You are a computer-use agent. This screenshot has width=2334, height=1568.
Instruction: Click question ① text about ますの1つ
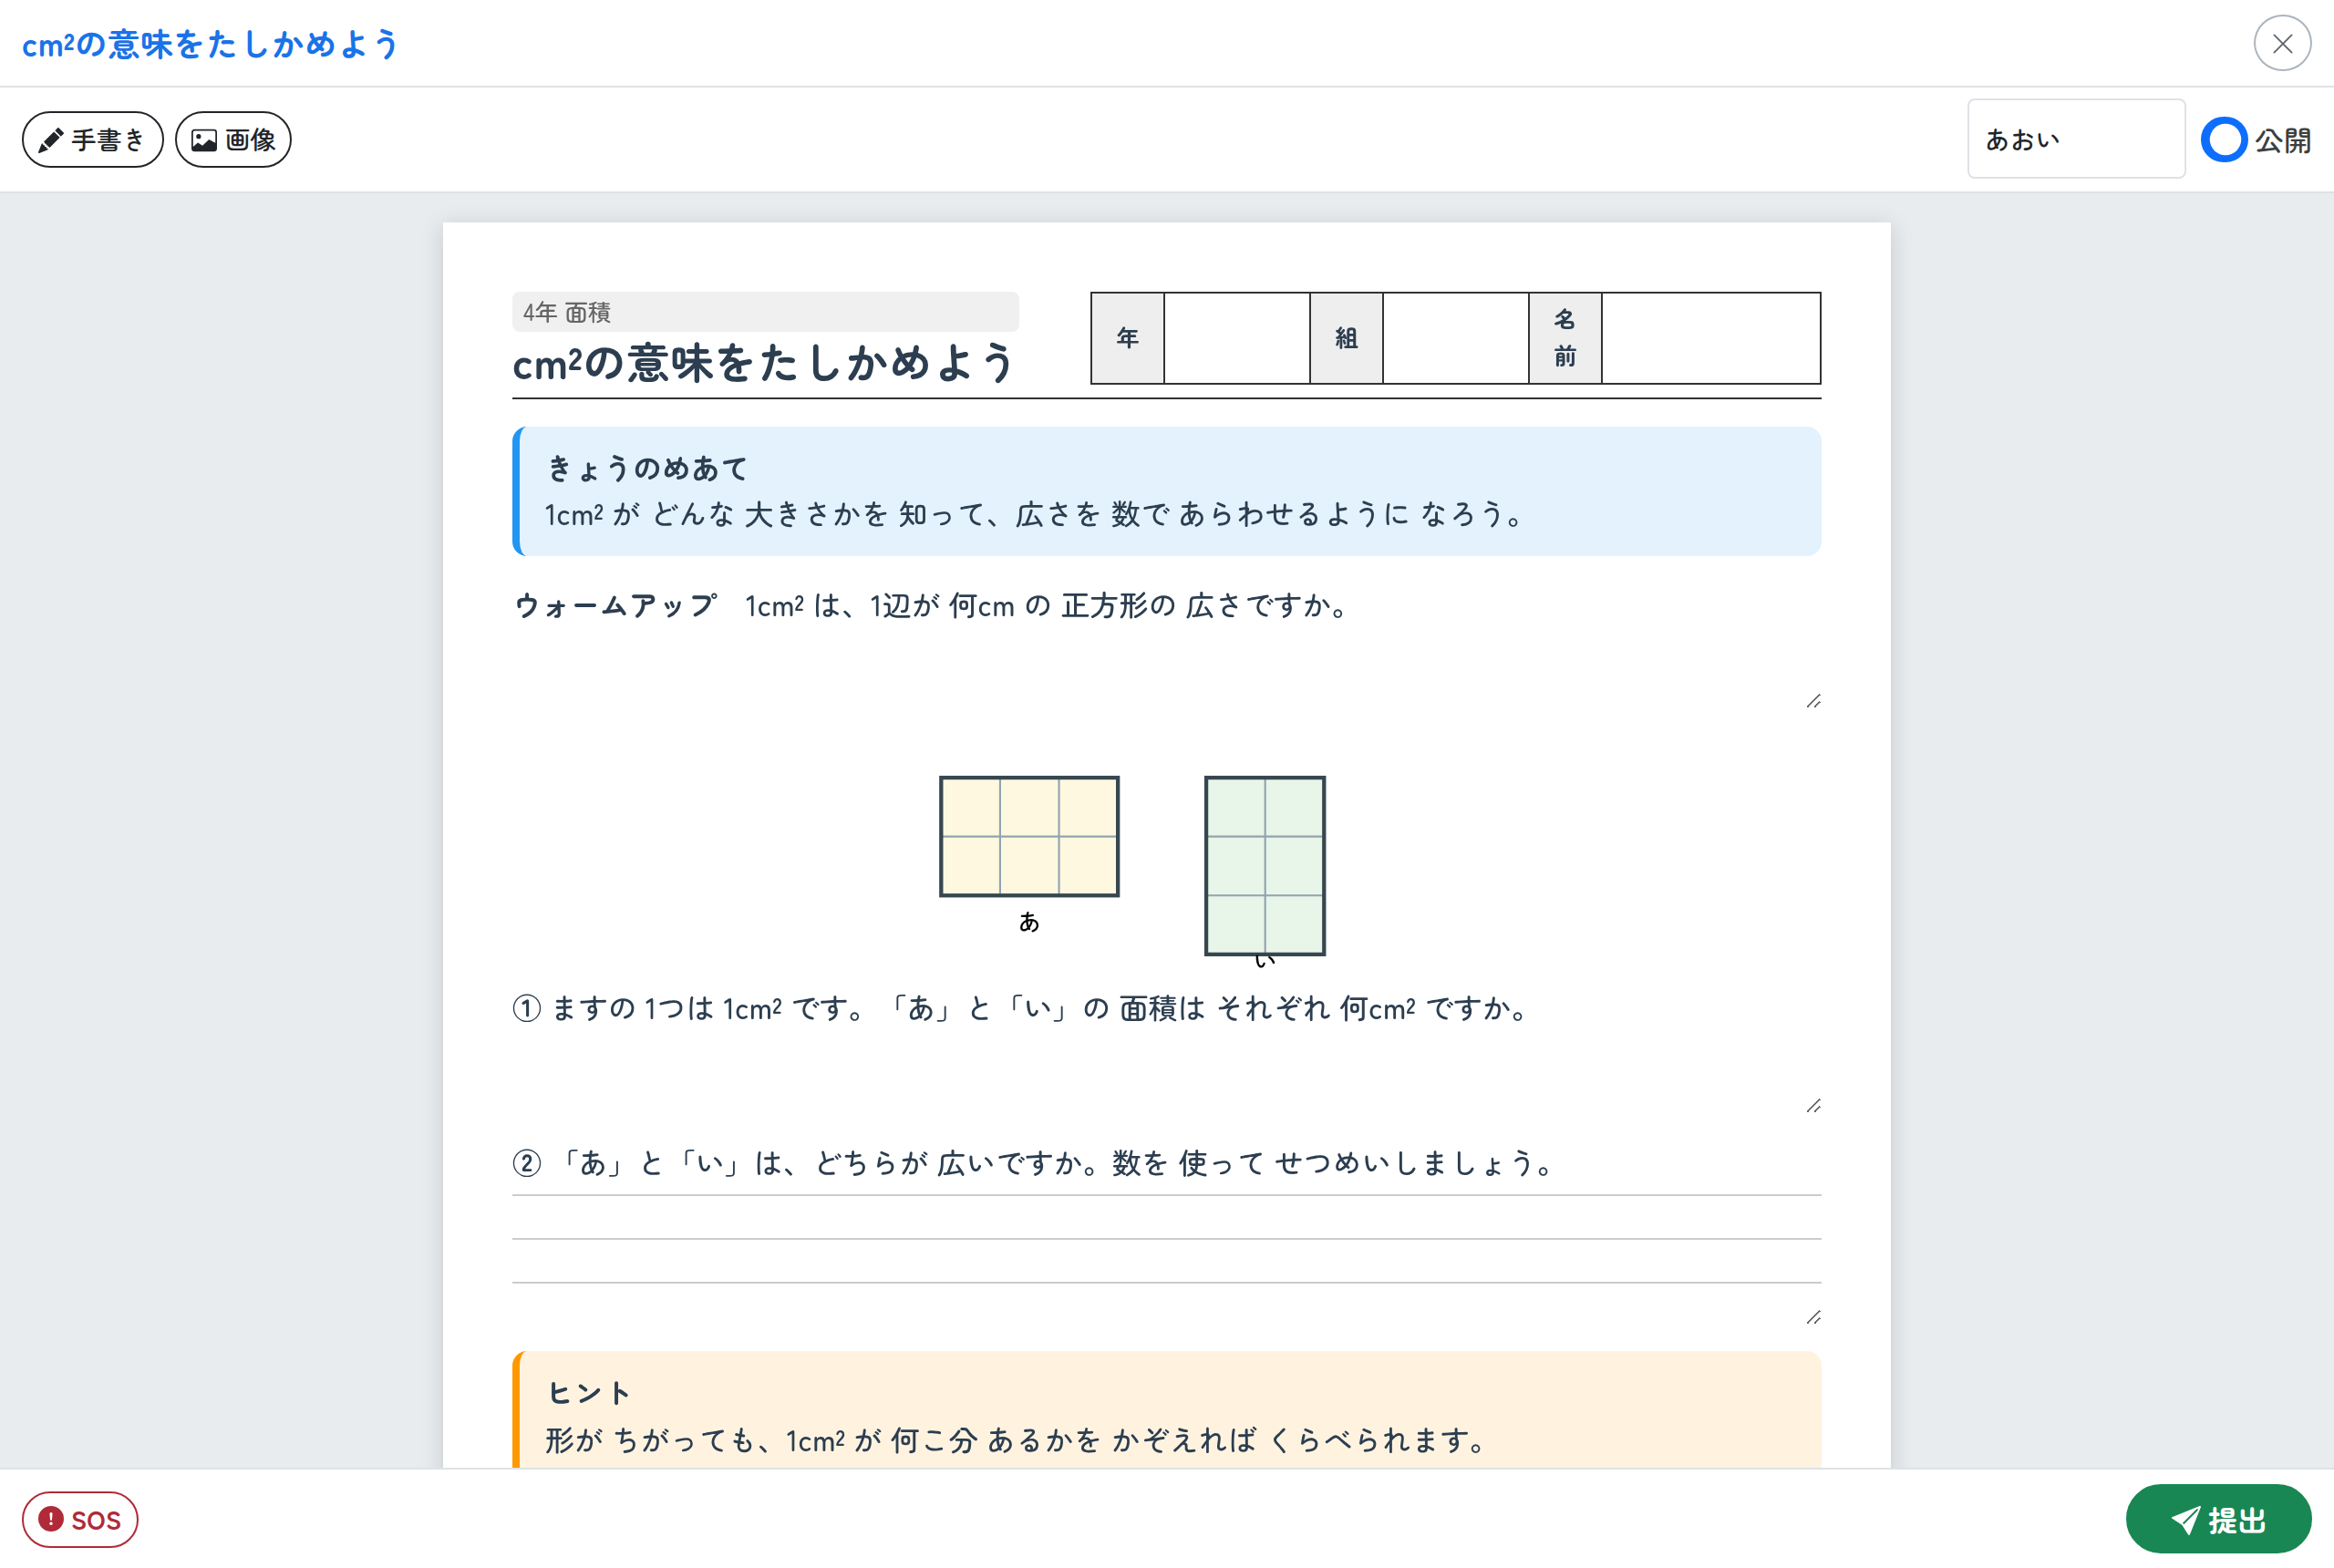[1021, 1008]
